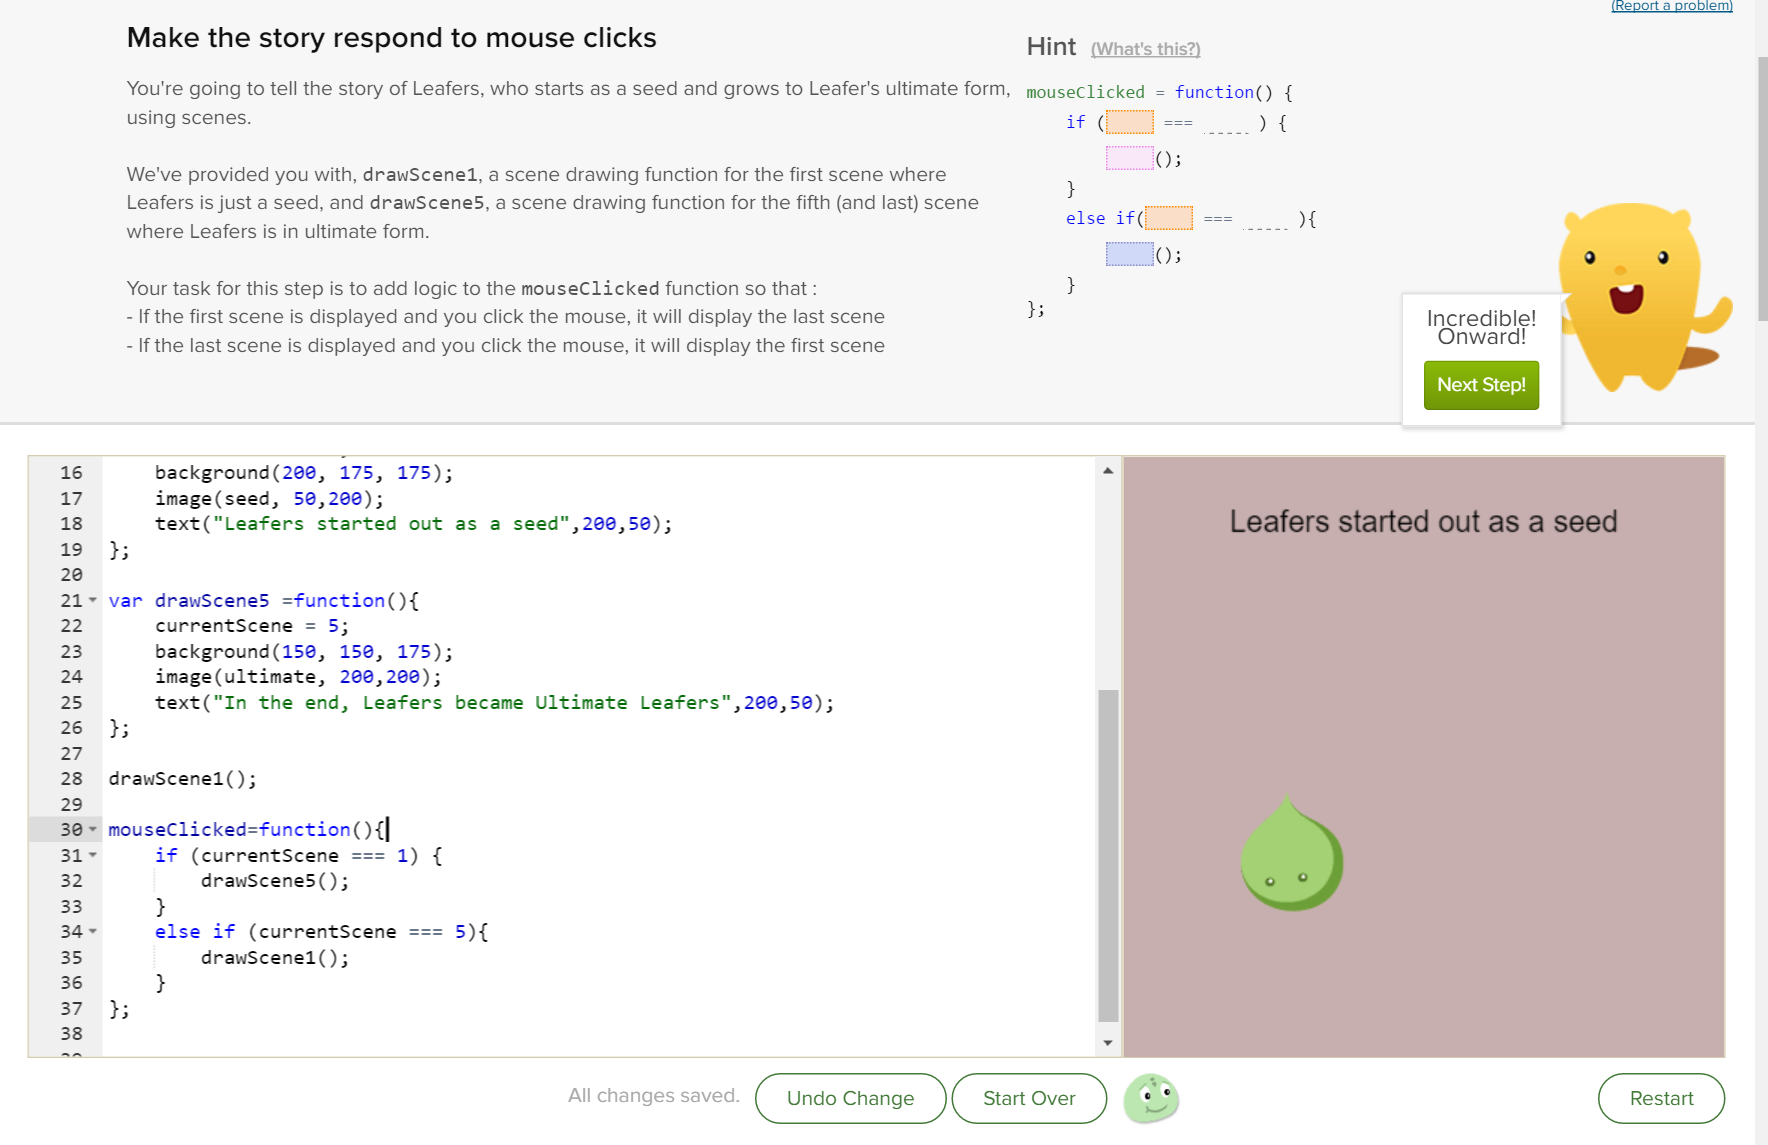
Task: Fold the else if block at line 34
Action: [x=93, y=932]
